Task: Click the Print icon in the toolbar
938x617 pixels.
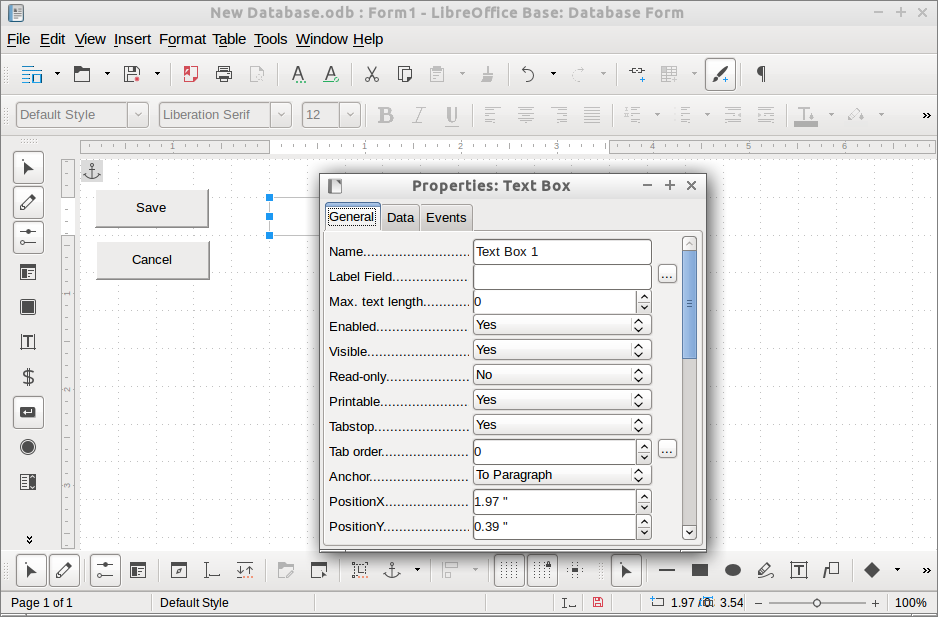Action: point(224,74)
